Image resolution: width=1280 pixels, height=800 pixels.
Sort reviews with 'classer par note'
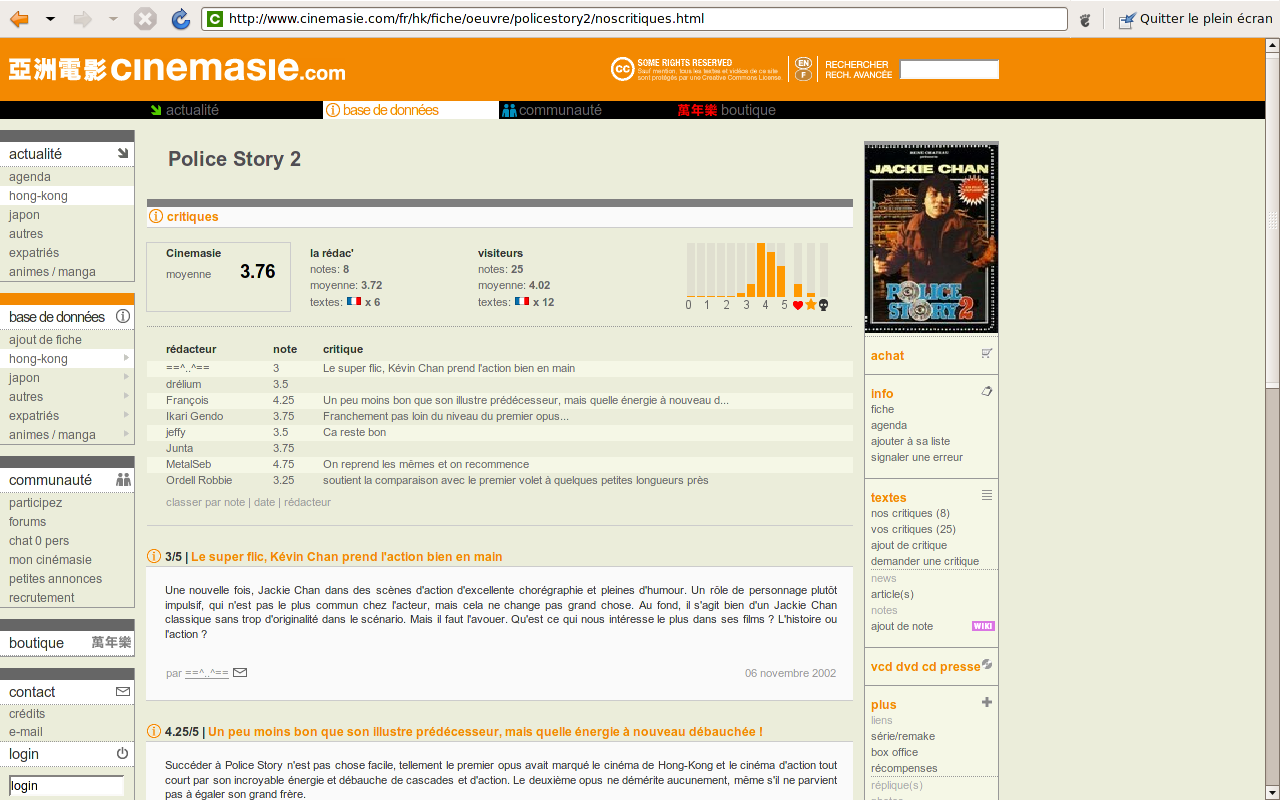click(x=205, y=502)
